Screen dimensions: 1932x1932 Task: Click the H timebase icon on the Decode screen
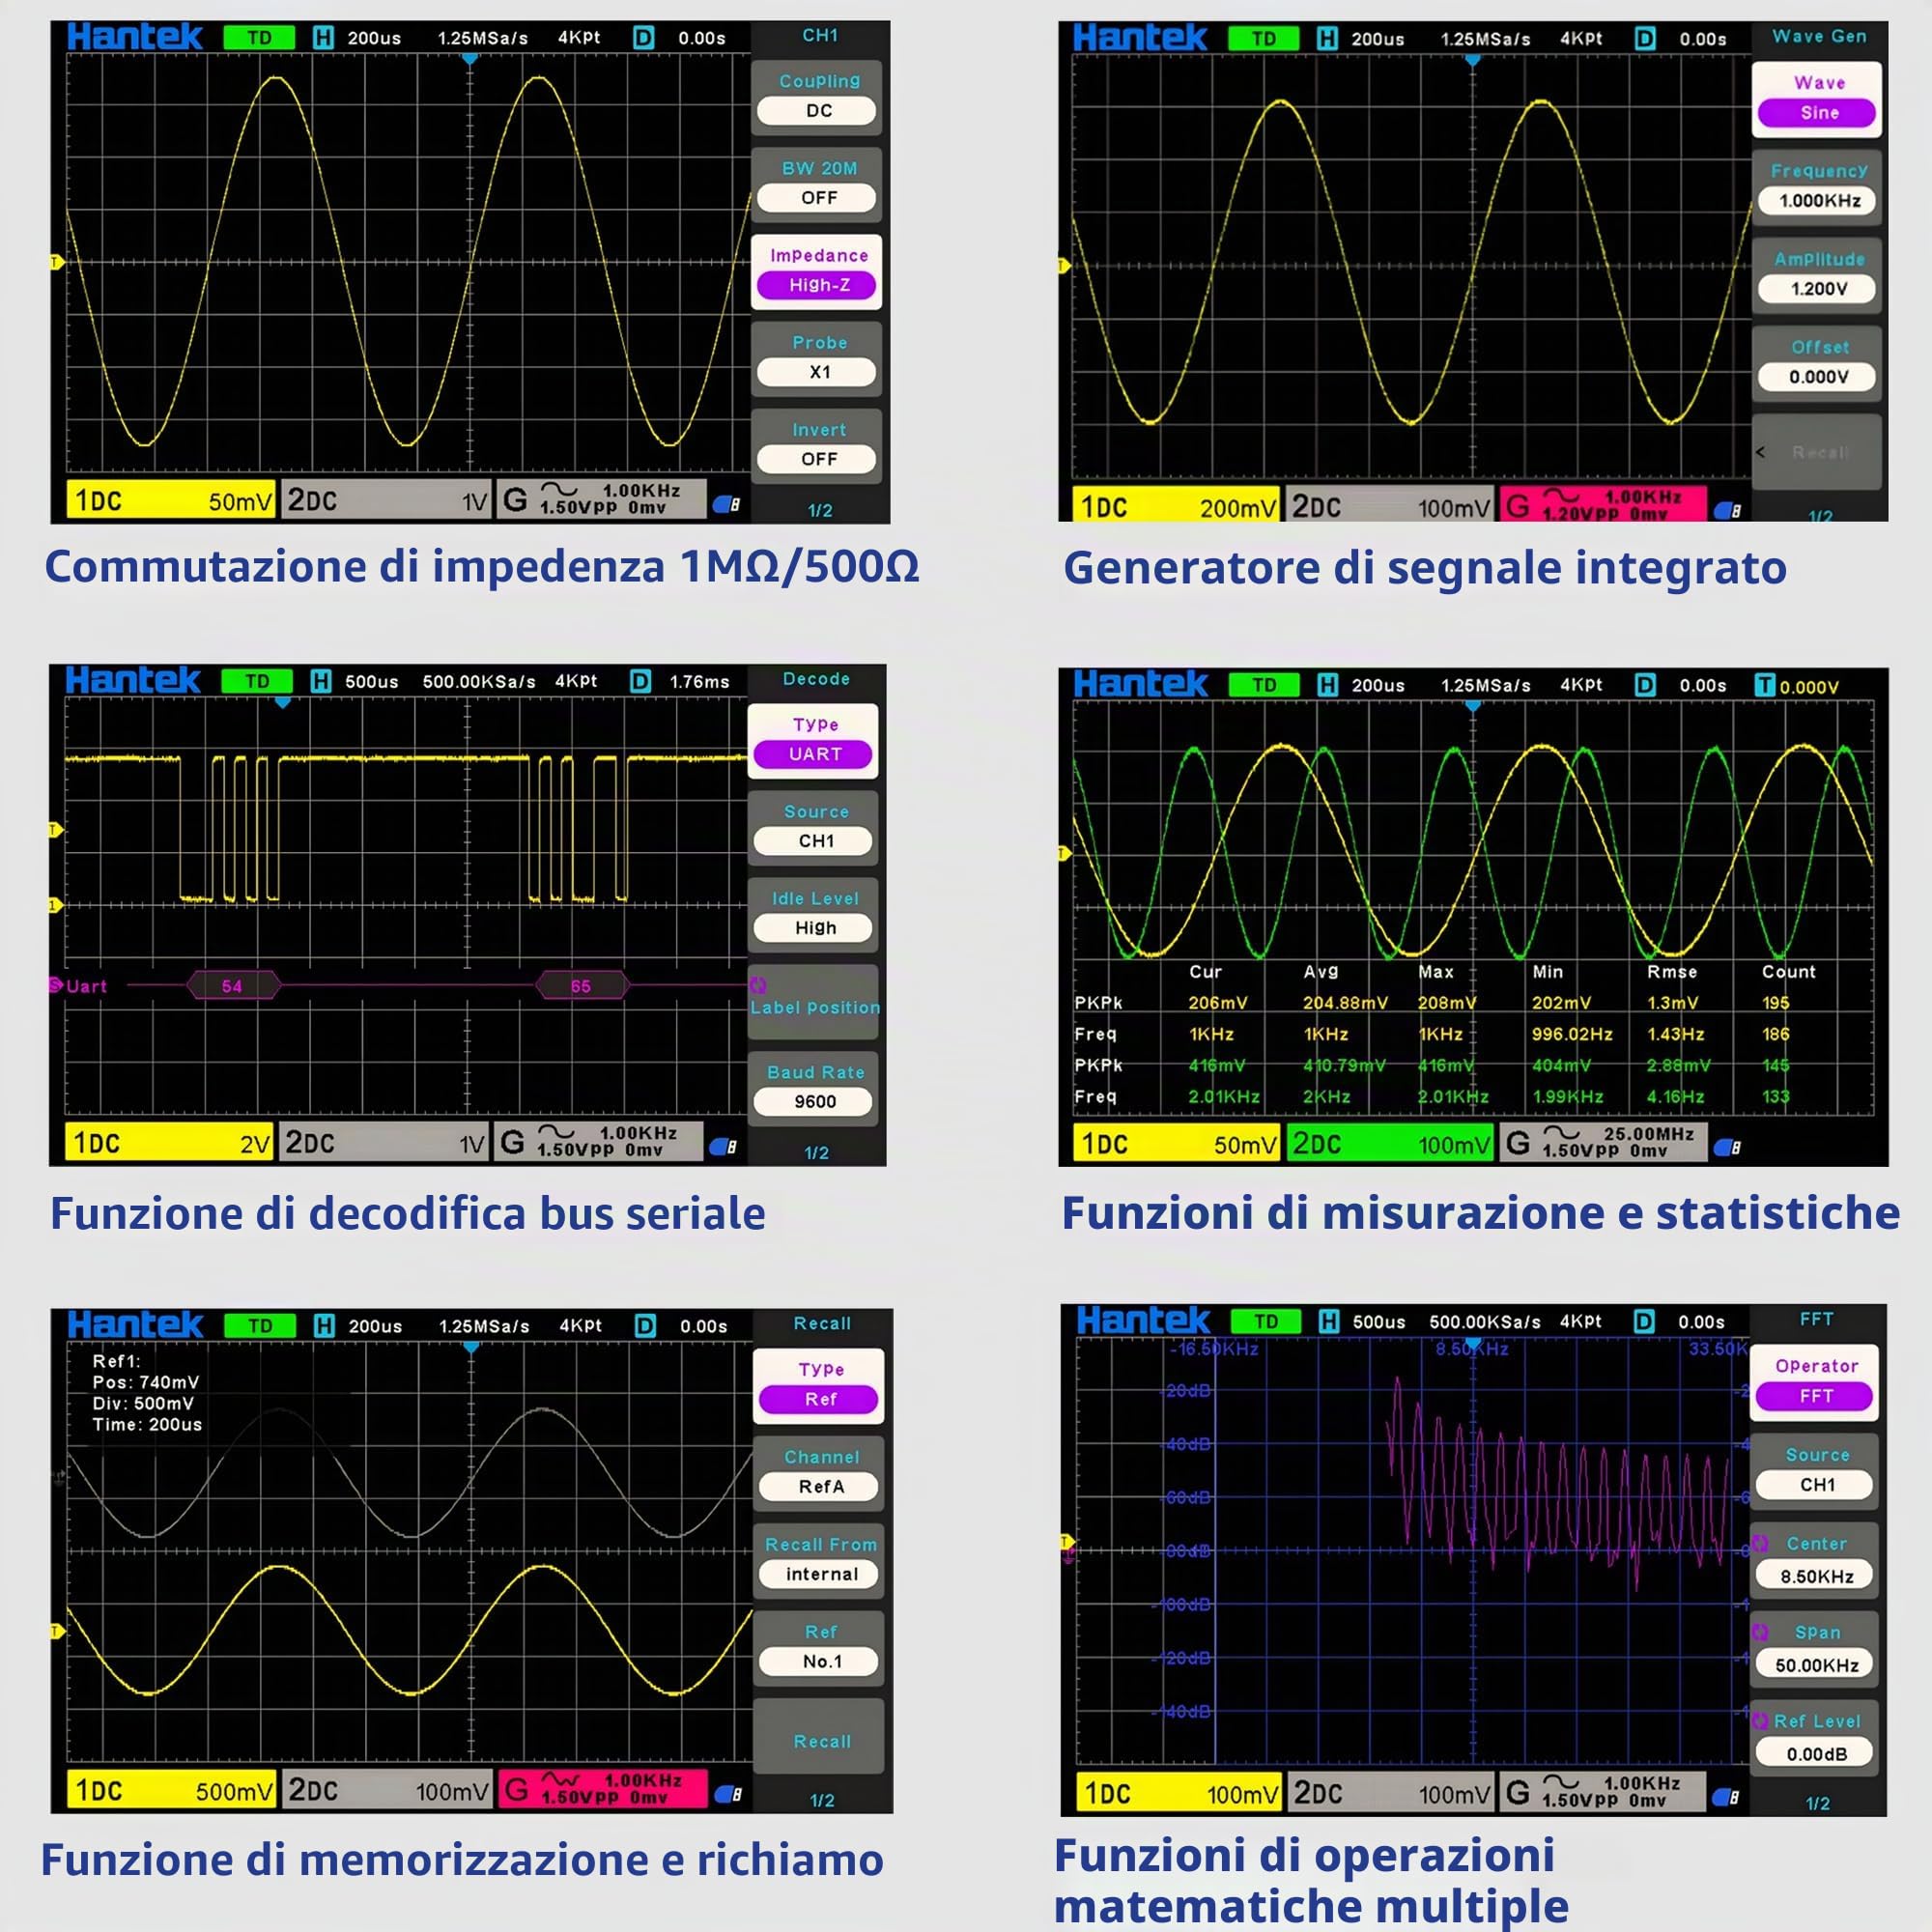click(x=321, y=682)
